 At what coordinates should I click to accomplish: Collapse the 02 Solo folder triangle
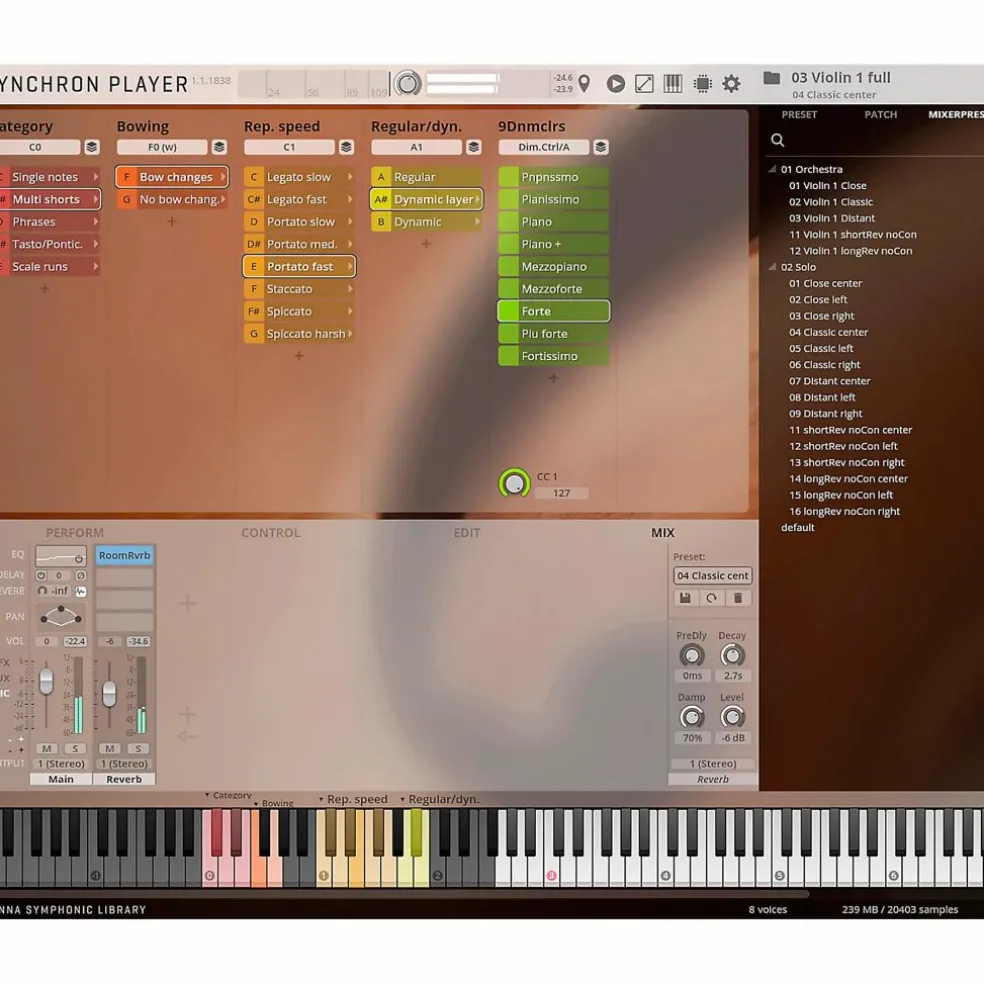tap(773, 267)
